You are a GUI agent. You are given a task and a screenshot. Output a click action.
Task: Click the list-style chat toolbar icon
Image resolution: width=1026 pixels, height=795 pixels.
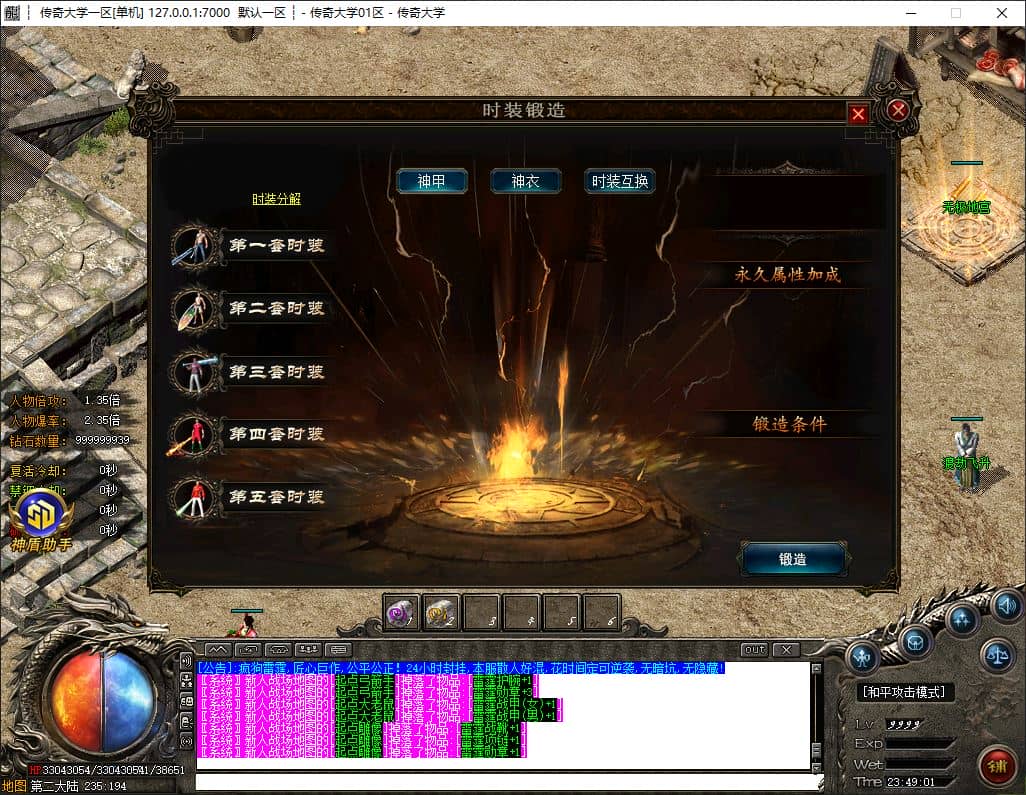(338, 650)
